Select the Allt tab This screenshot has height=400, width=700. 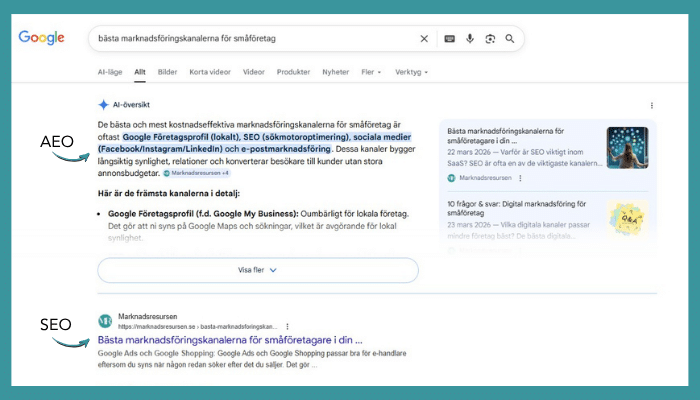pyautogui.click(x=140, y=72)
